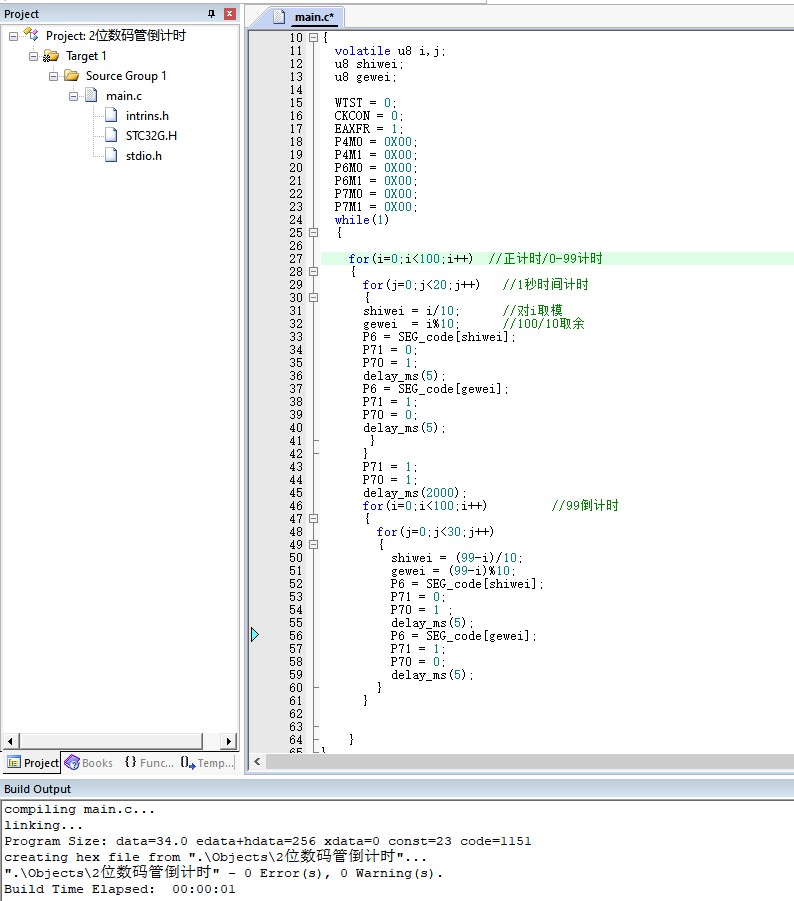
Task: Fold the for-loop block at line 47
Action: (x=314, y=519)
